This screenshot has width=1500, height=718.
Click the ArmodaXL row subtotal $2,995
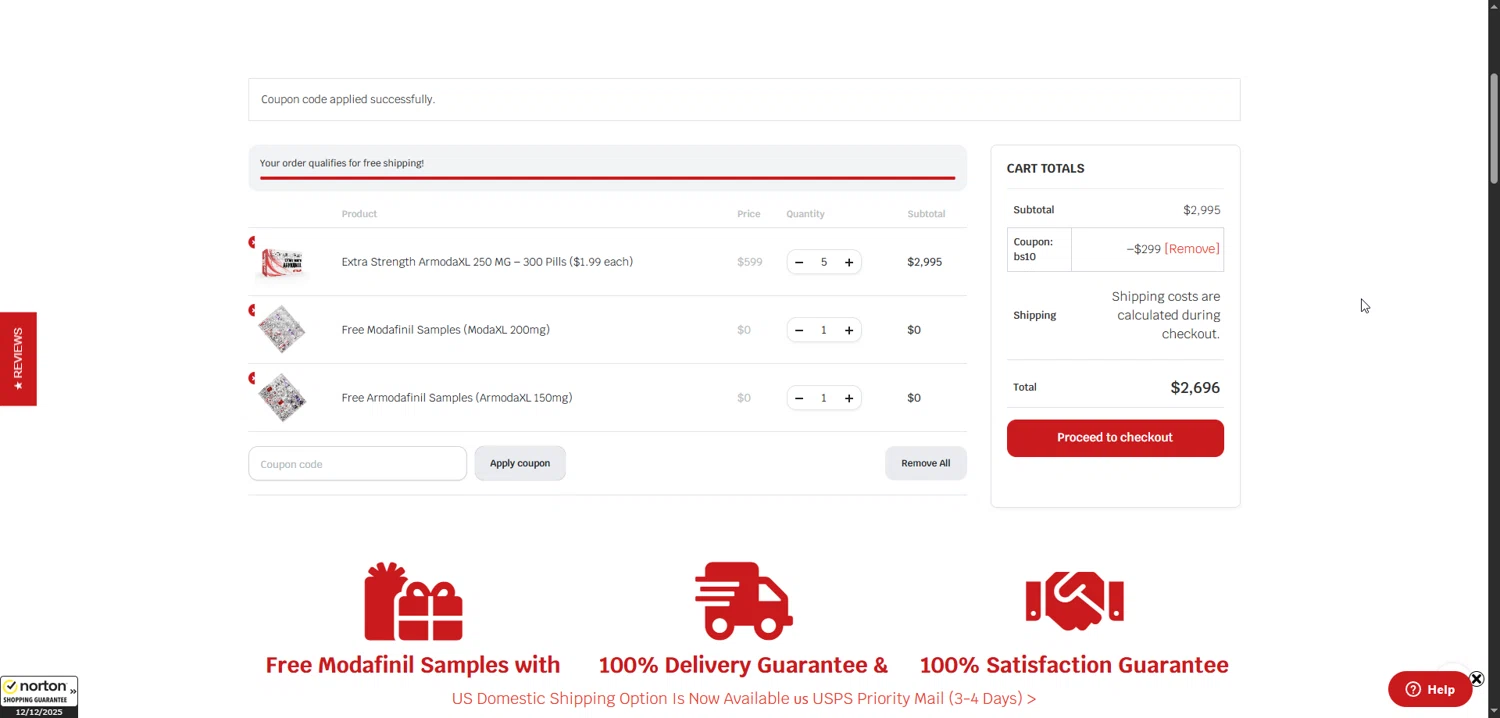tap(924, 262)
